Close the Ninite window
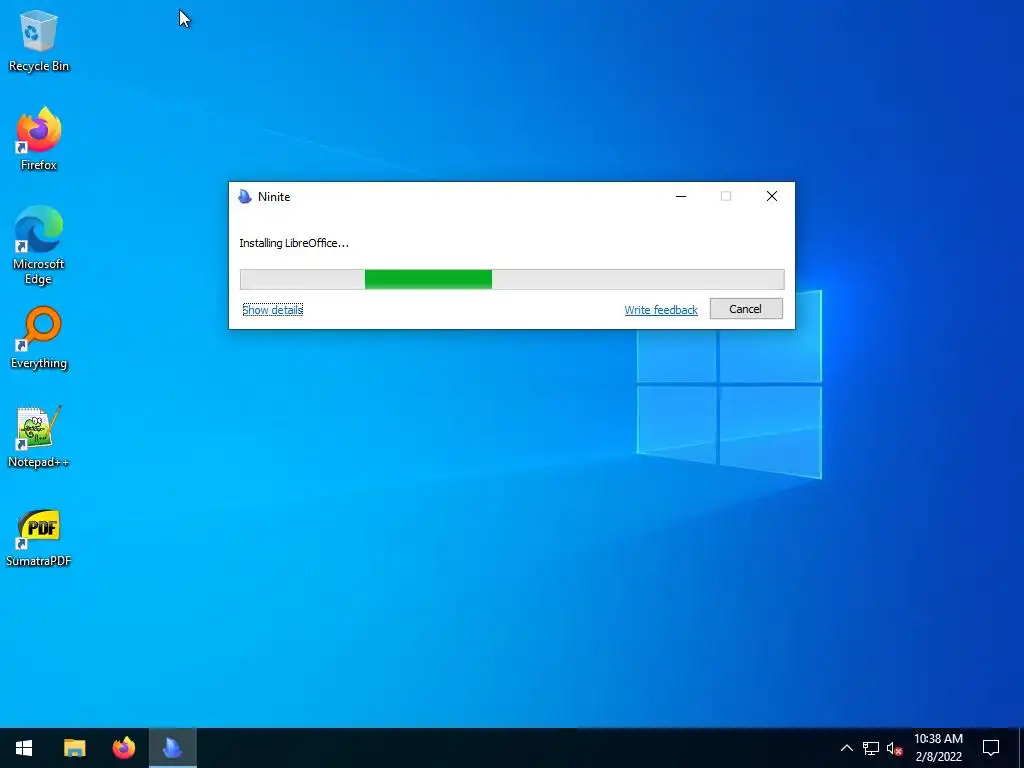Image resolution: width=1024 pixels, height=768 pixels. (772, 197)
